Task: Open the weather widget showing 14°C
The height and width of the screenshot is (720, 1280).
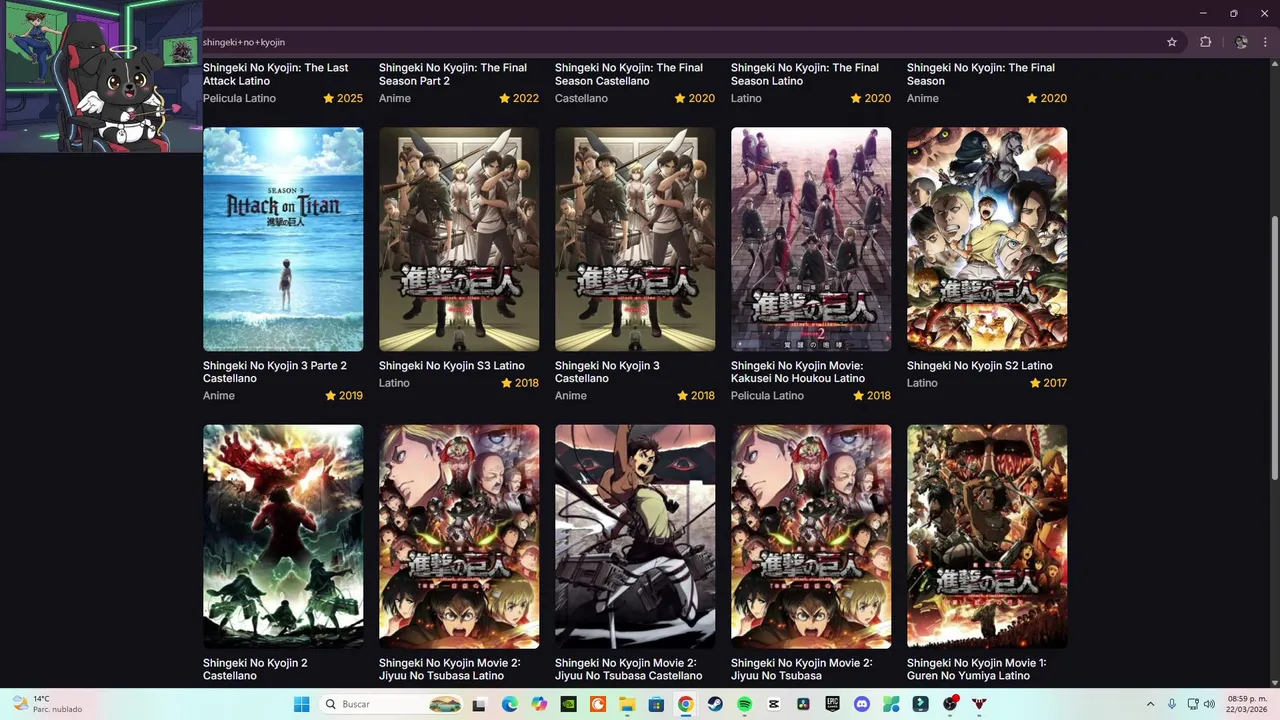Action: click(x=46, y=704)
